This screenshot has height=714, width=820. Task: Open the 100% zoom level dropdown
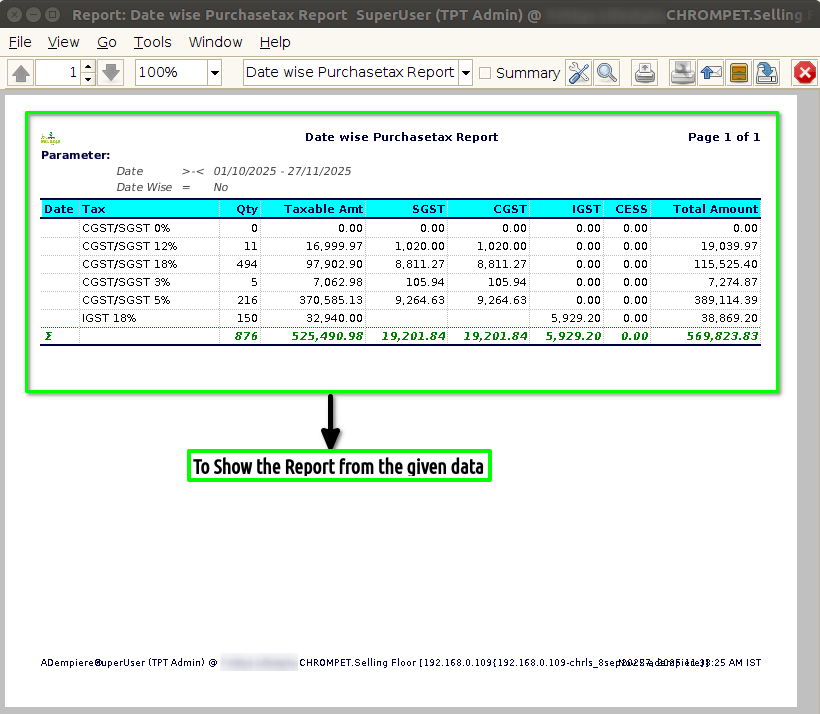click(x=214, y=72)
